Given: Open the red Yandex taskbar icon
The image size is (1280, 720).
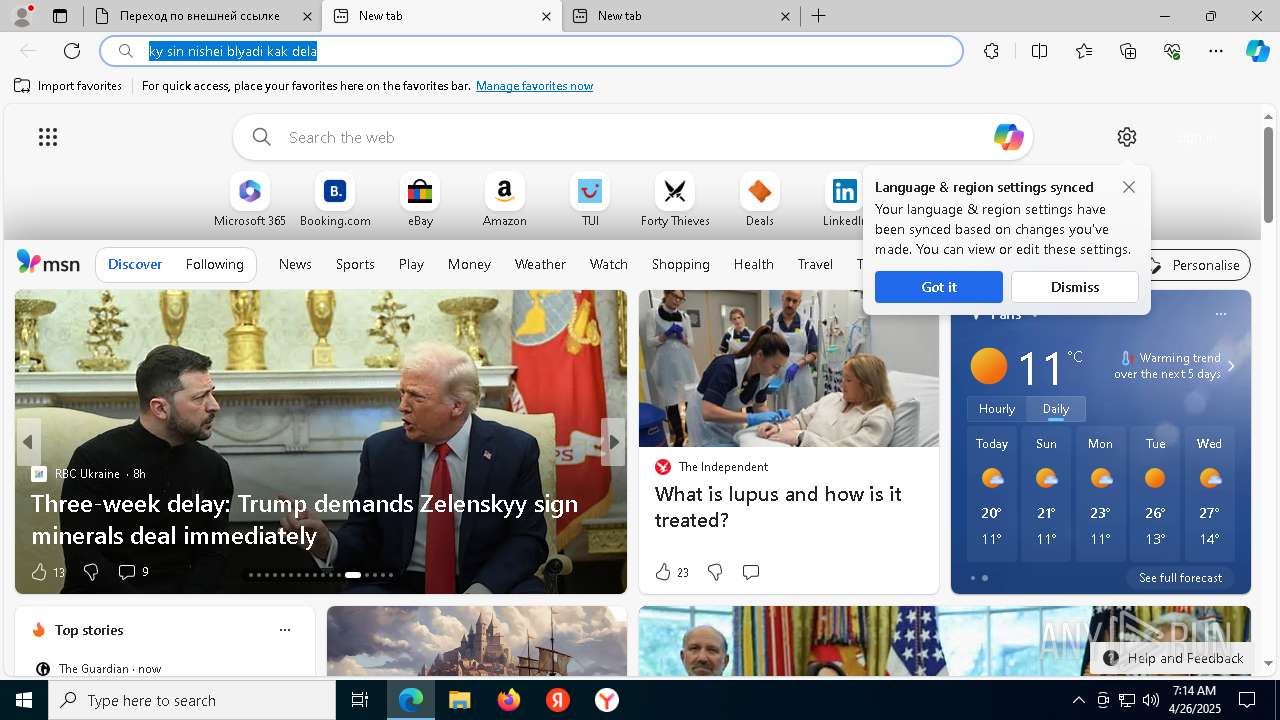Looking at the screenshot, I should click(558, 700).
